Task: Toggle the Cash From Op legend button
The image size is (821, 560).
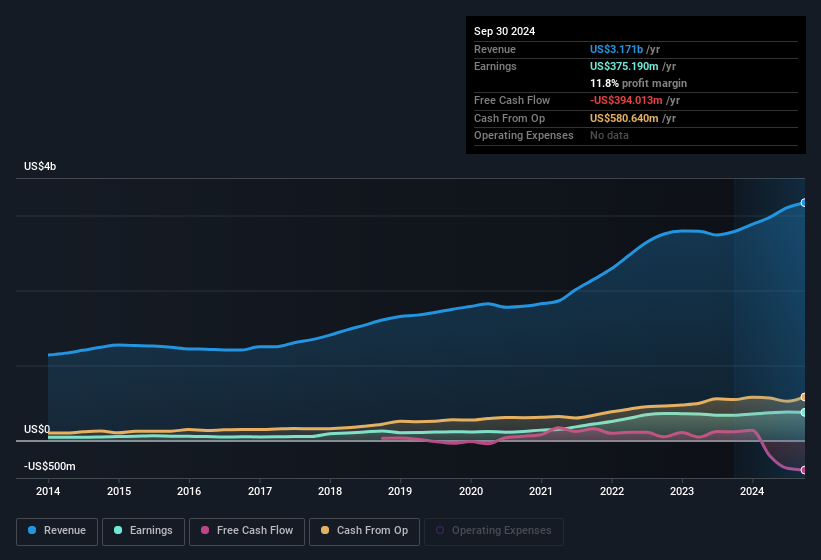Action: [x=364, y=531]
